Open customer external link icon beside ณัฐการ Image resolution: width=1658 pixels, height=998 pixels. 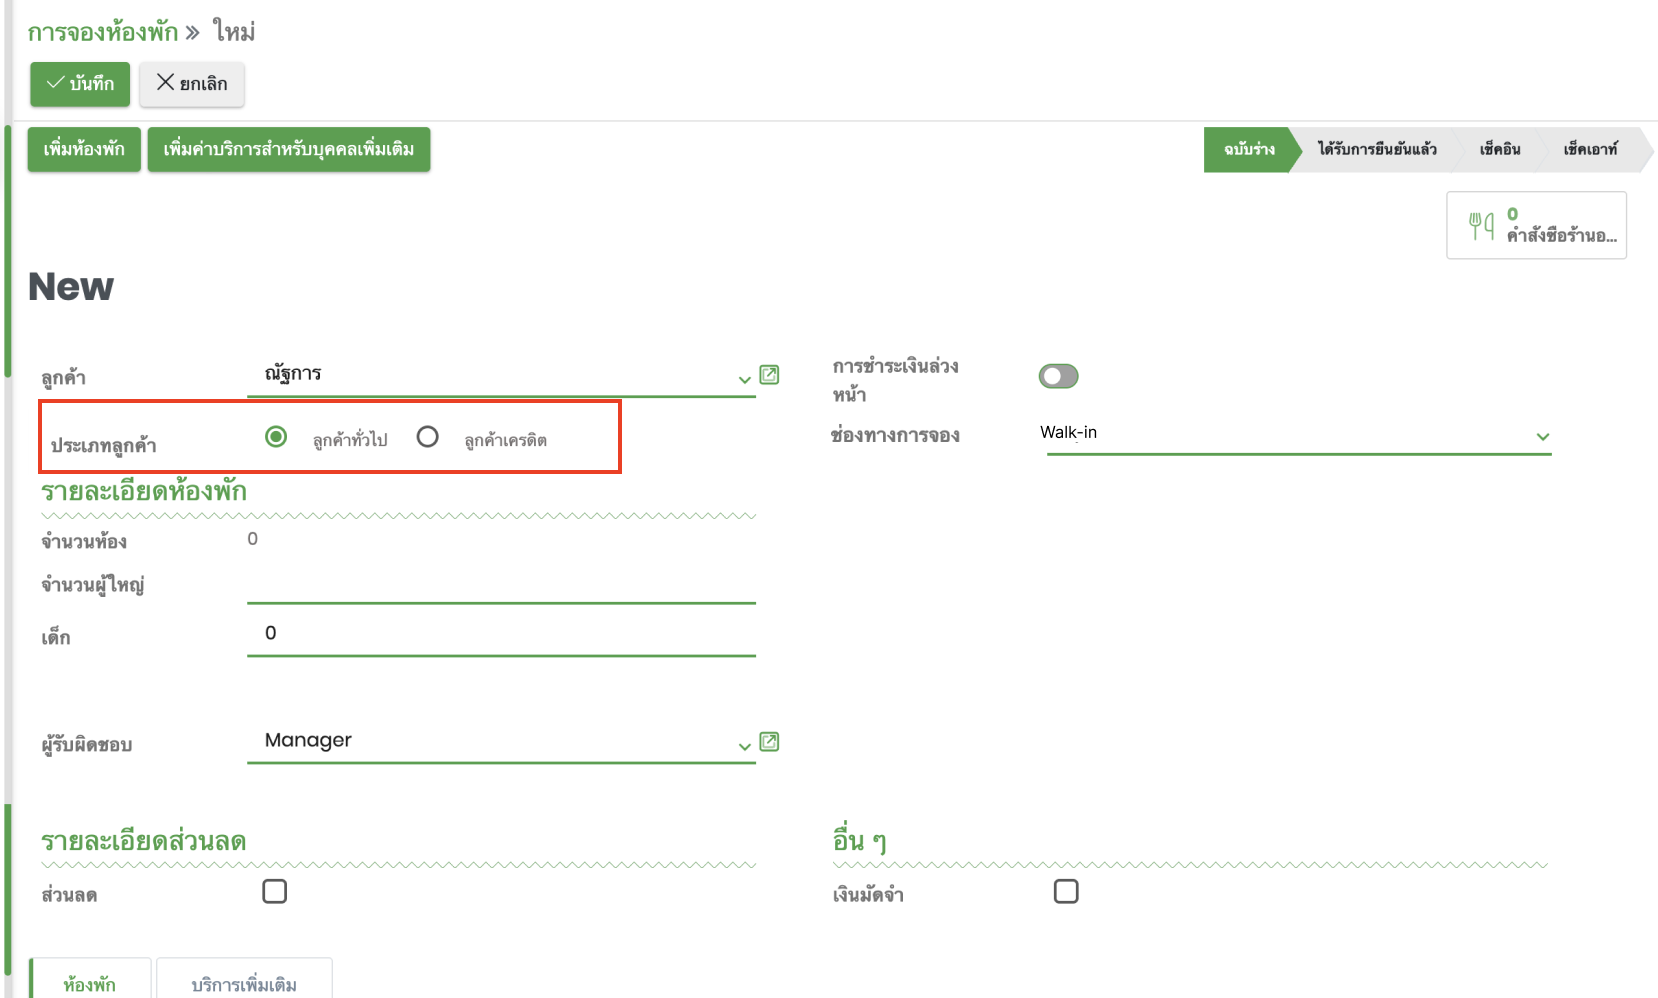pos(769,375)
